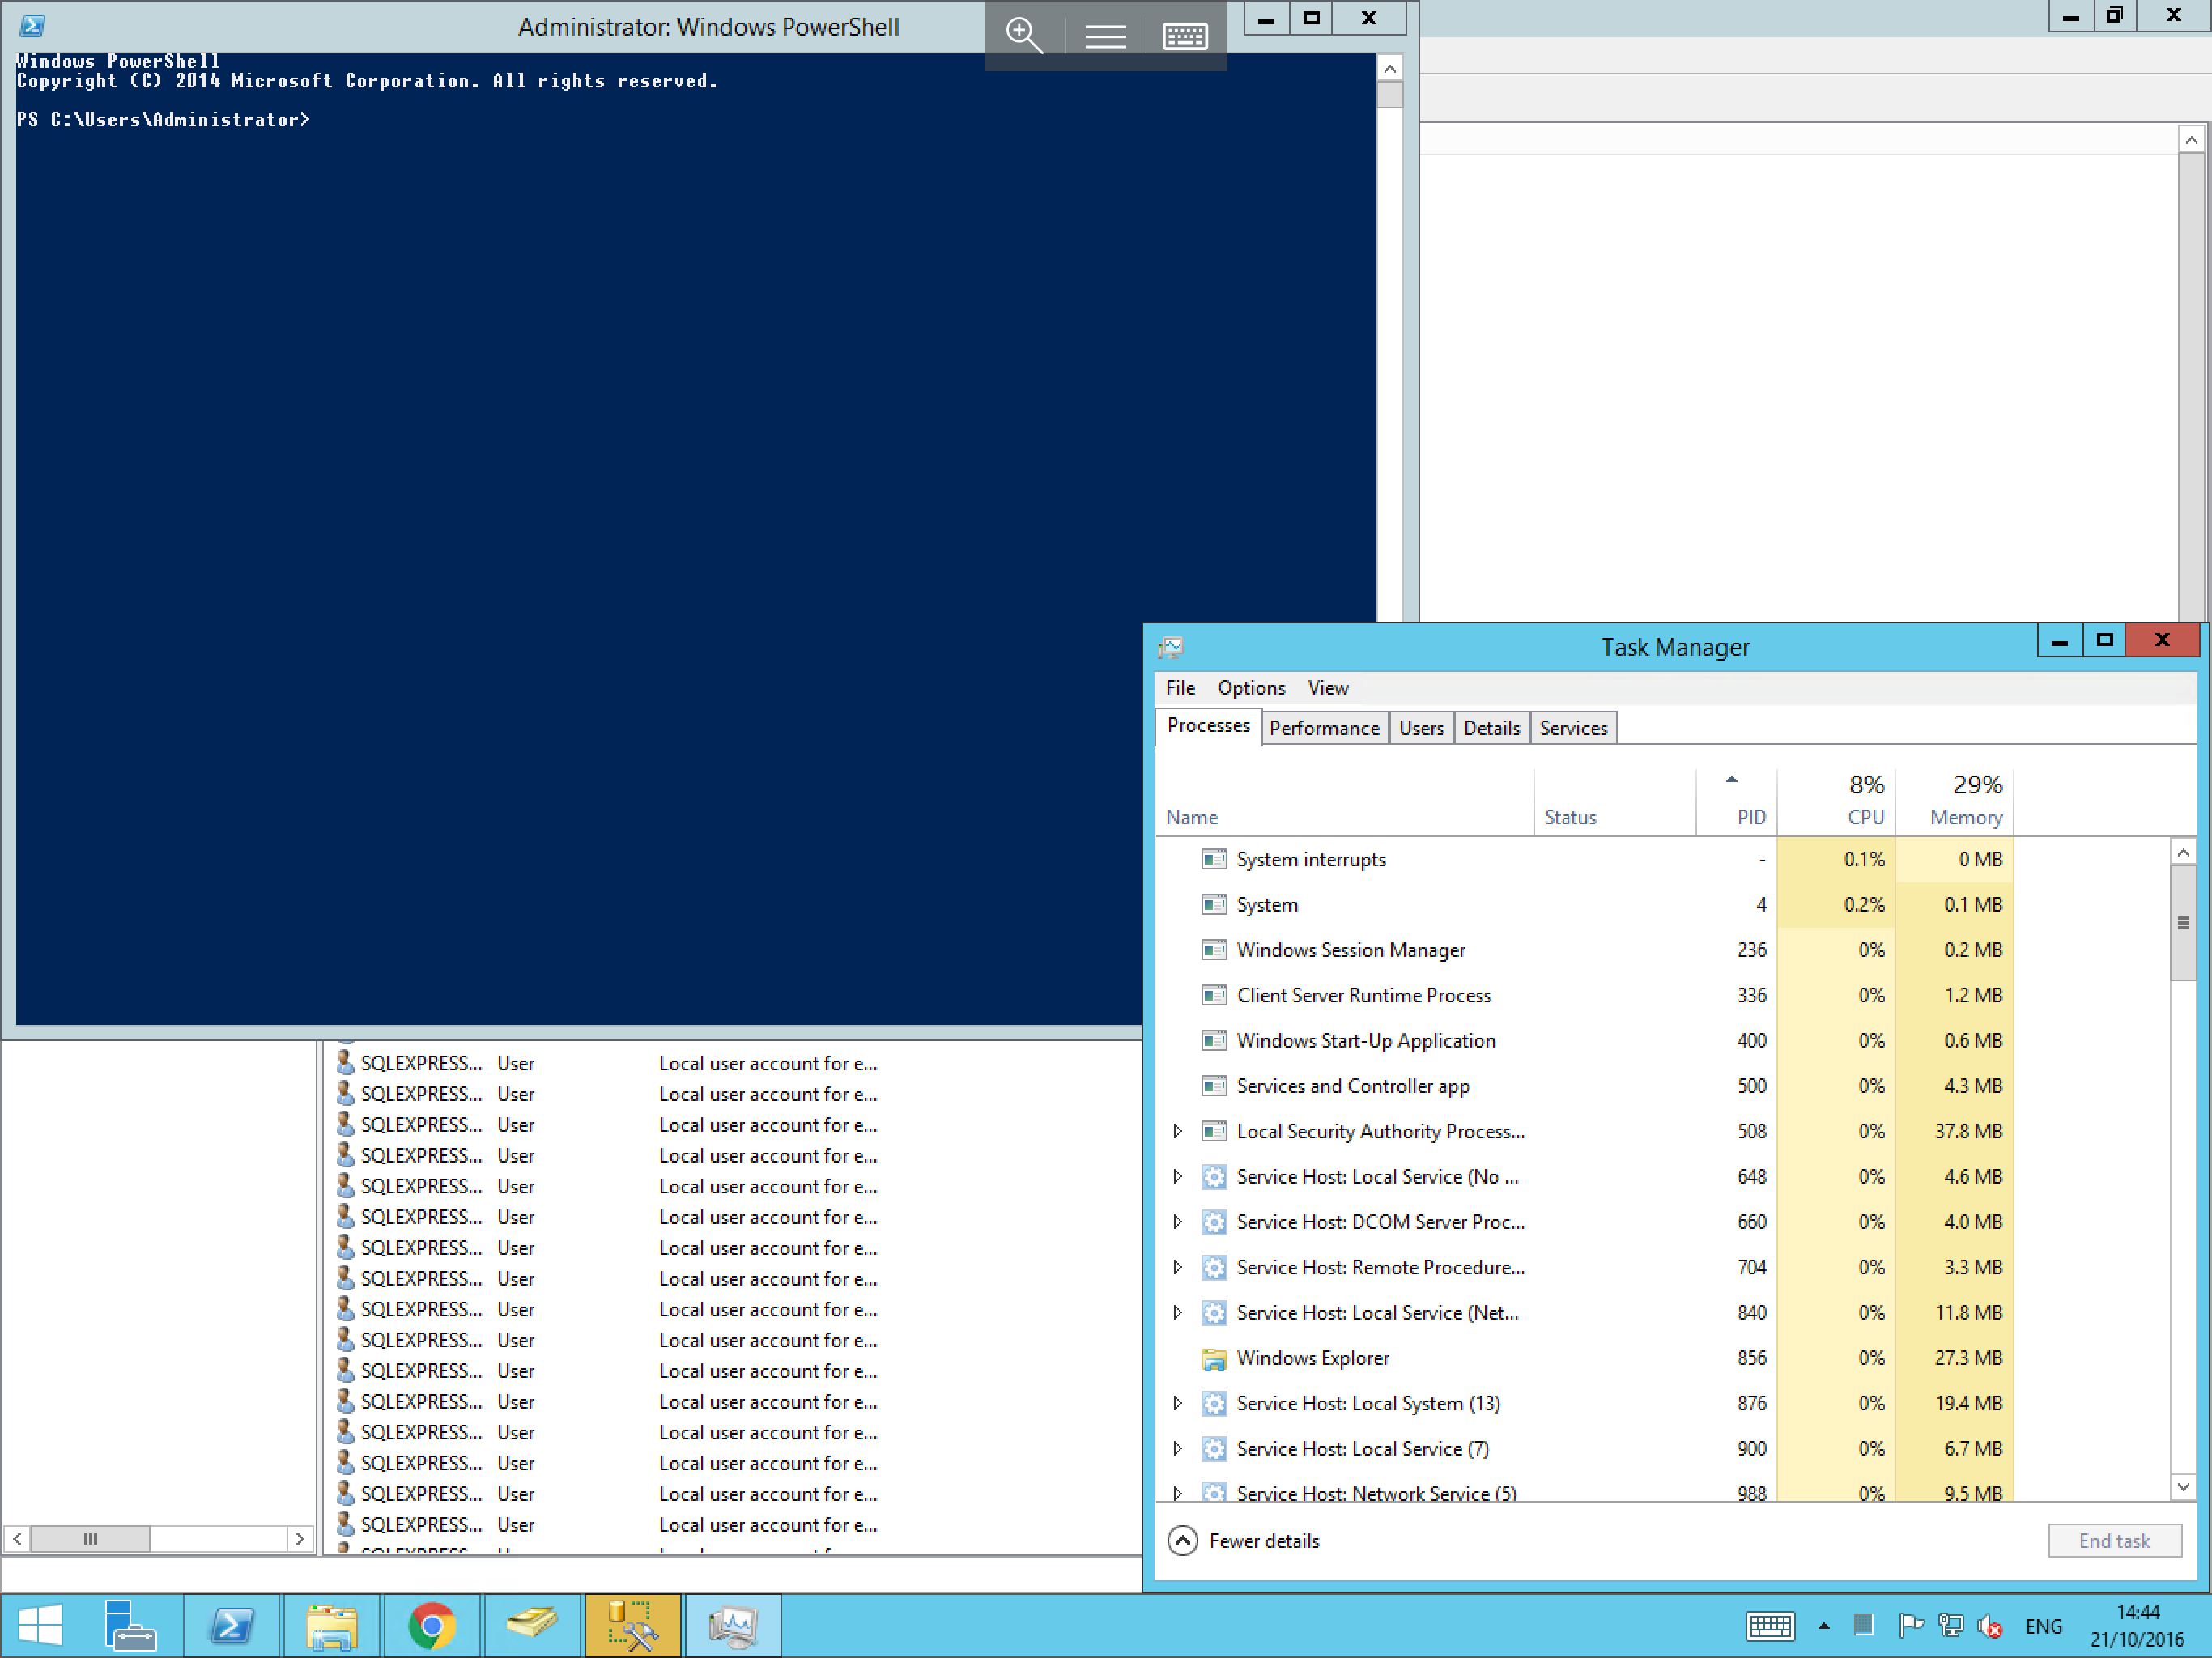Switch to the Performance tab
The image size is (2212, 1658).
pos(1324,728)
